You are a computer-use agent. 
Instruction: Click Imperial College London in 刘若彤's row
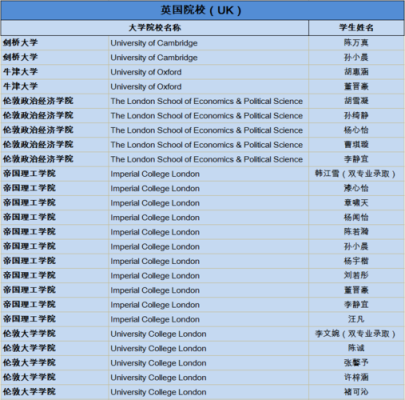(x=155, y=276)
